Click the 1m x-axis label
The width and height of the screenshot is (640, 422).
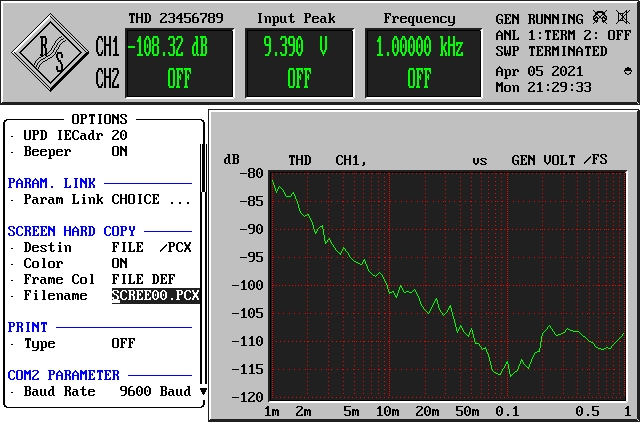(x=272, y=411)
